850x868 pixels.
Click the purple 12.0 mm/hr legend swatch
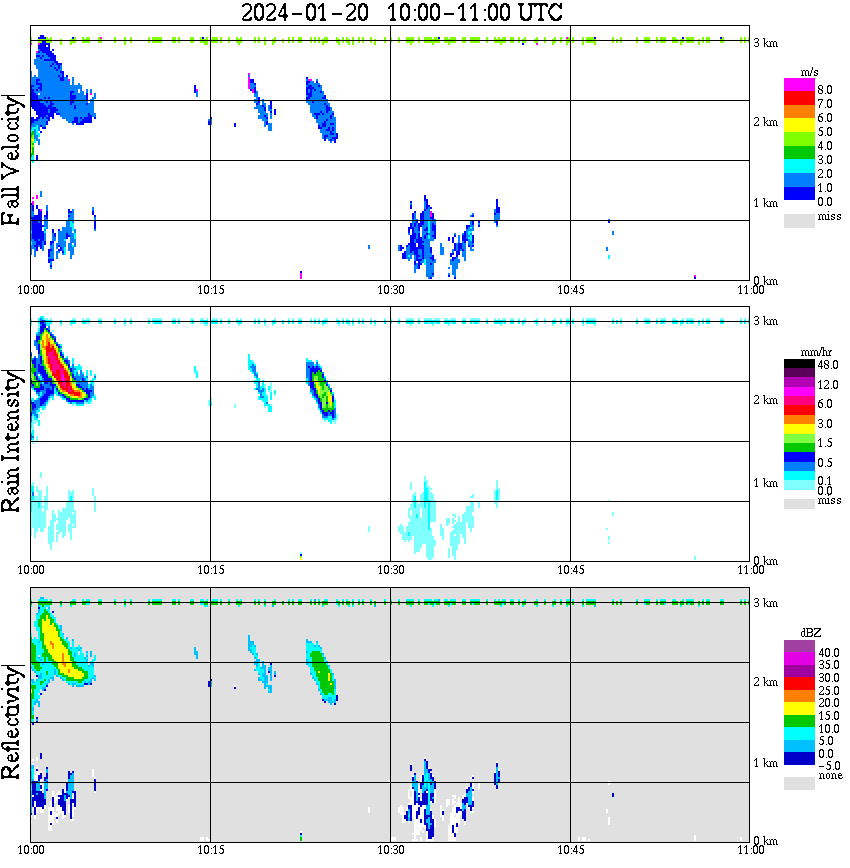point(799,383)
